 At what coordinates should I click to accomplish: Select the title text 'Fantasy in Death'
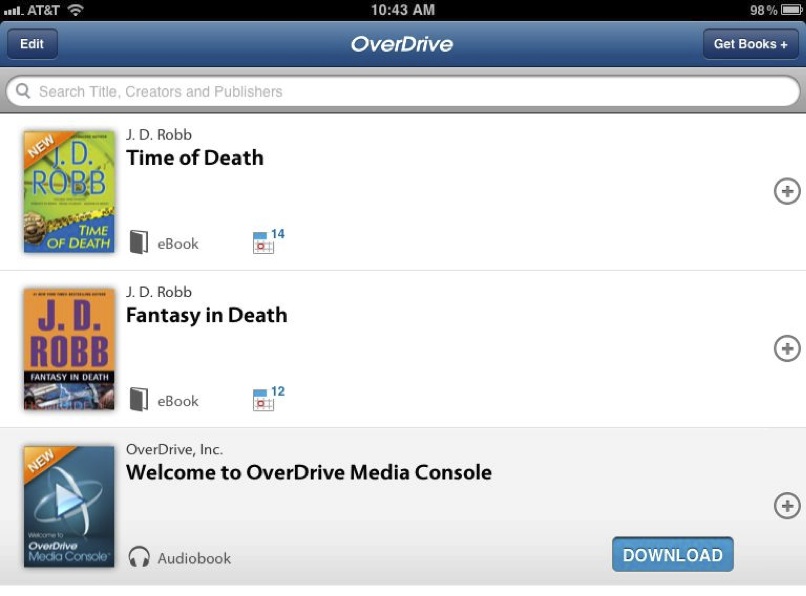click(207, 315)
